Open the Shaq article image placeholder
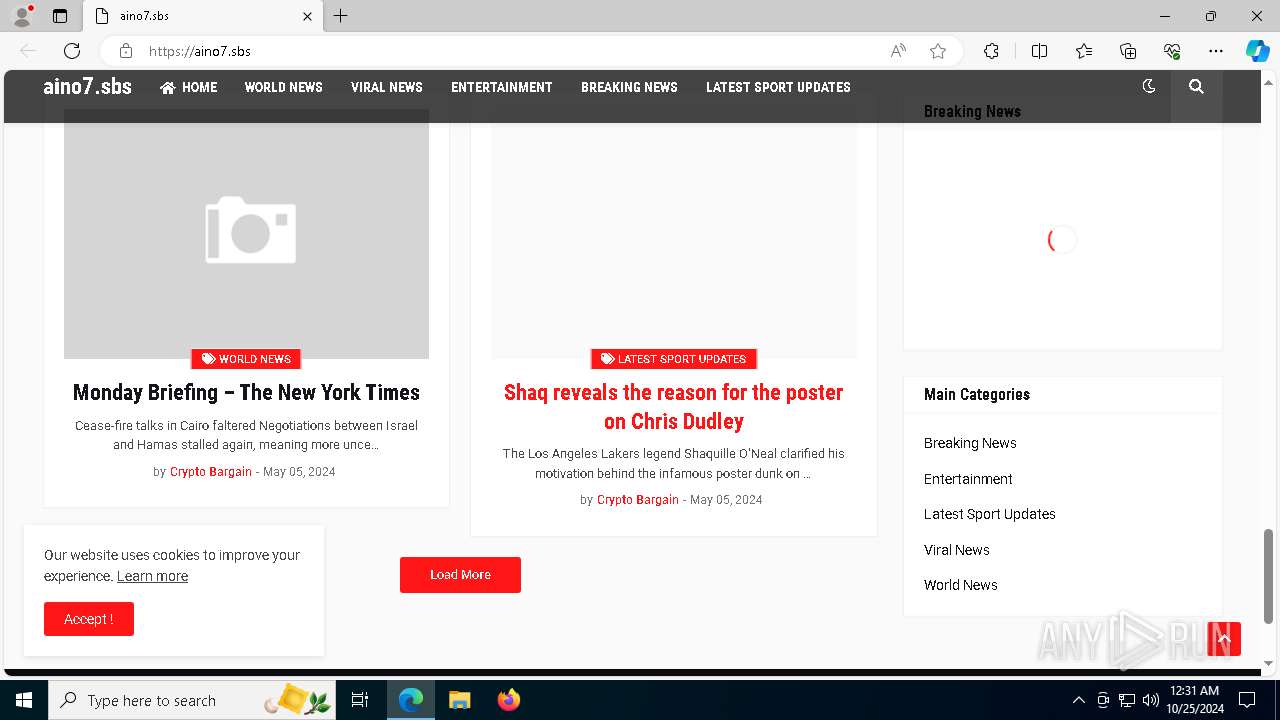 point(674,232)
